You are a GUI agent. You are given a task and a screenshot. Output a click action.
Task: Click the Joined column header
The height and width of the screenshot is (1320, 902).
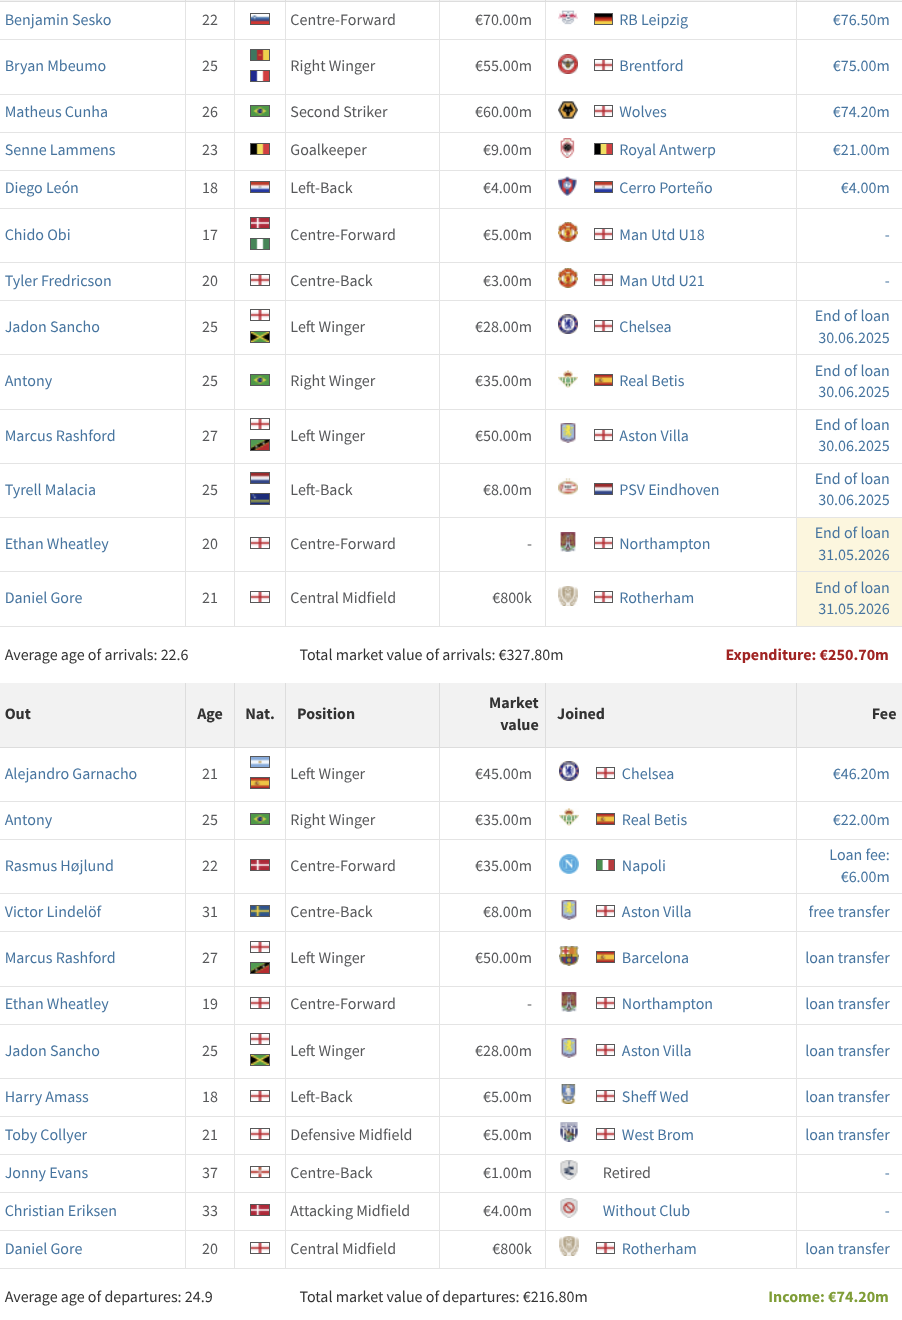coord(581,714)
